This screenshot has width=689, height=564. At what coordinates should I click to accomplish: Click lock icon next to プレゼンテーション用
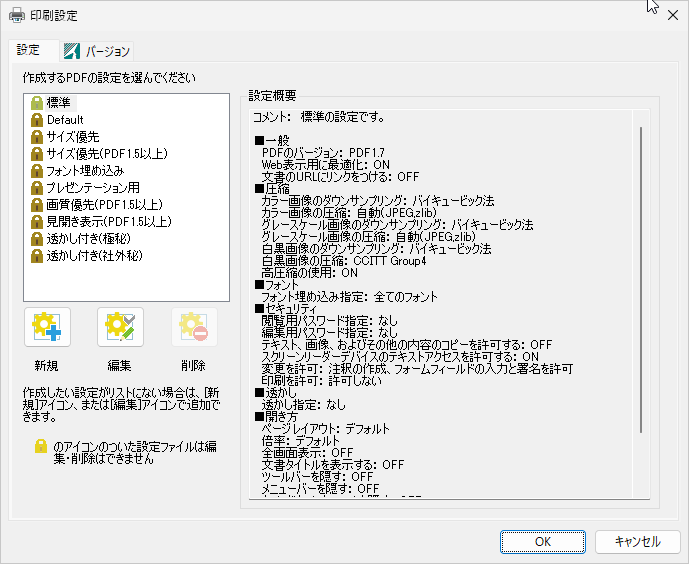pyautogui.click(x=37, y=188)
